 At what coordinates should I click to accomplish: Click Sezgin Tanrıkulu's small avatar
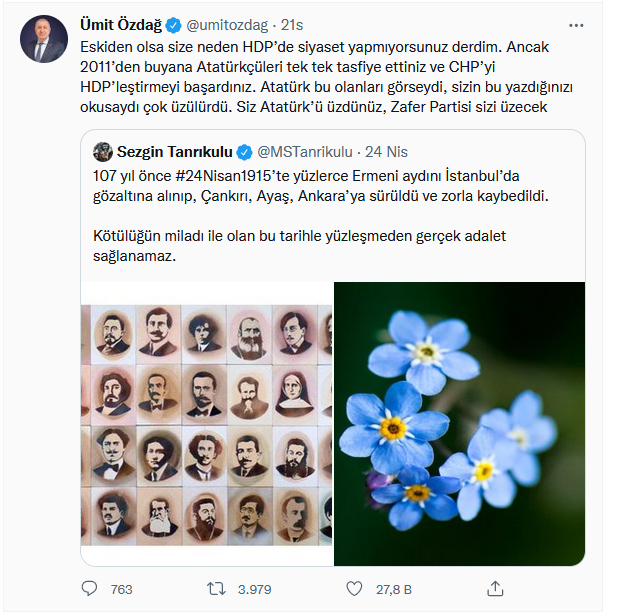pos(102,152)
